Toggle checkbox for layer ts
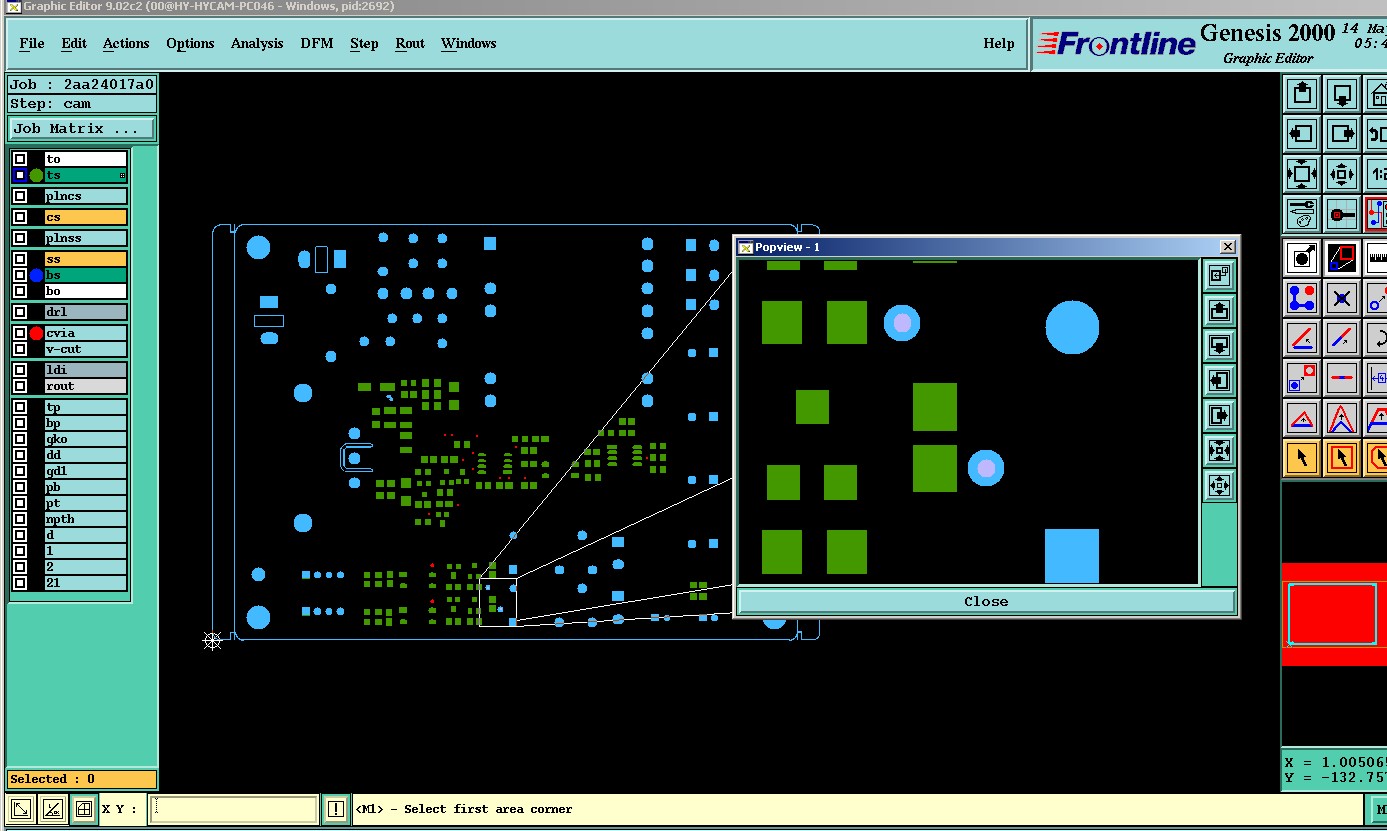 coord(20,175)
